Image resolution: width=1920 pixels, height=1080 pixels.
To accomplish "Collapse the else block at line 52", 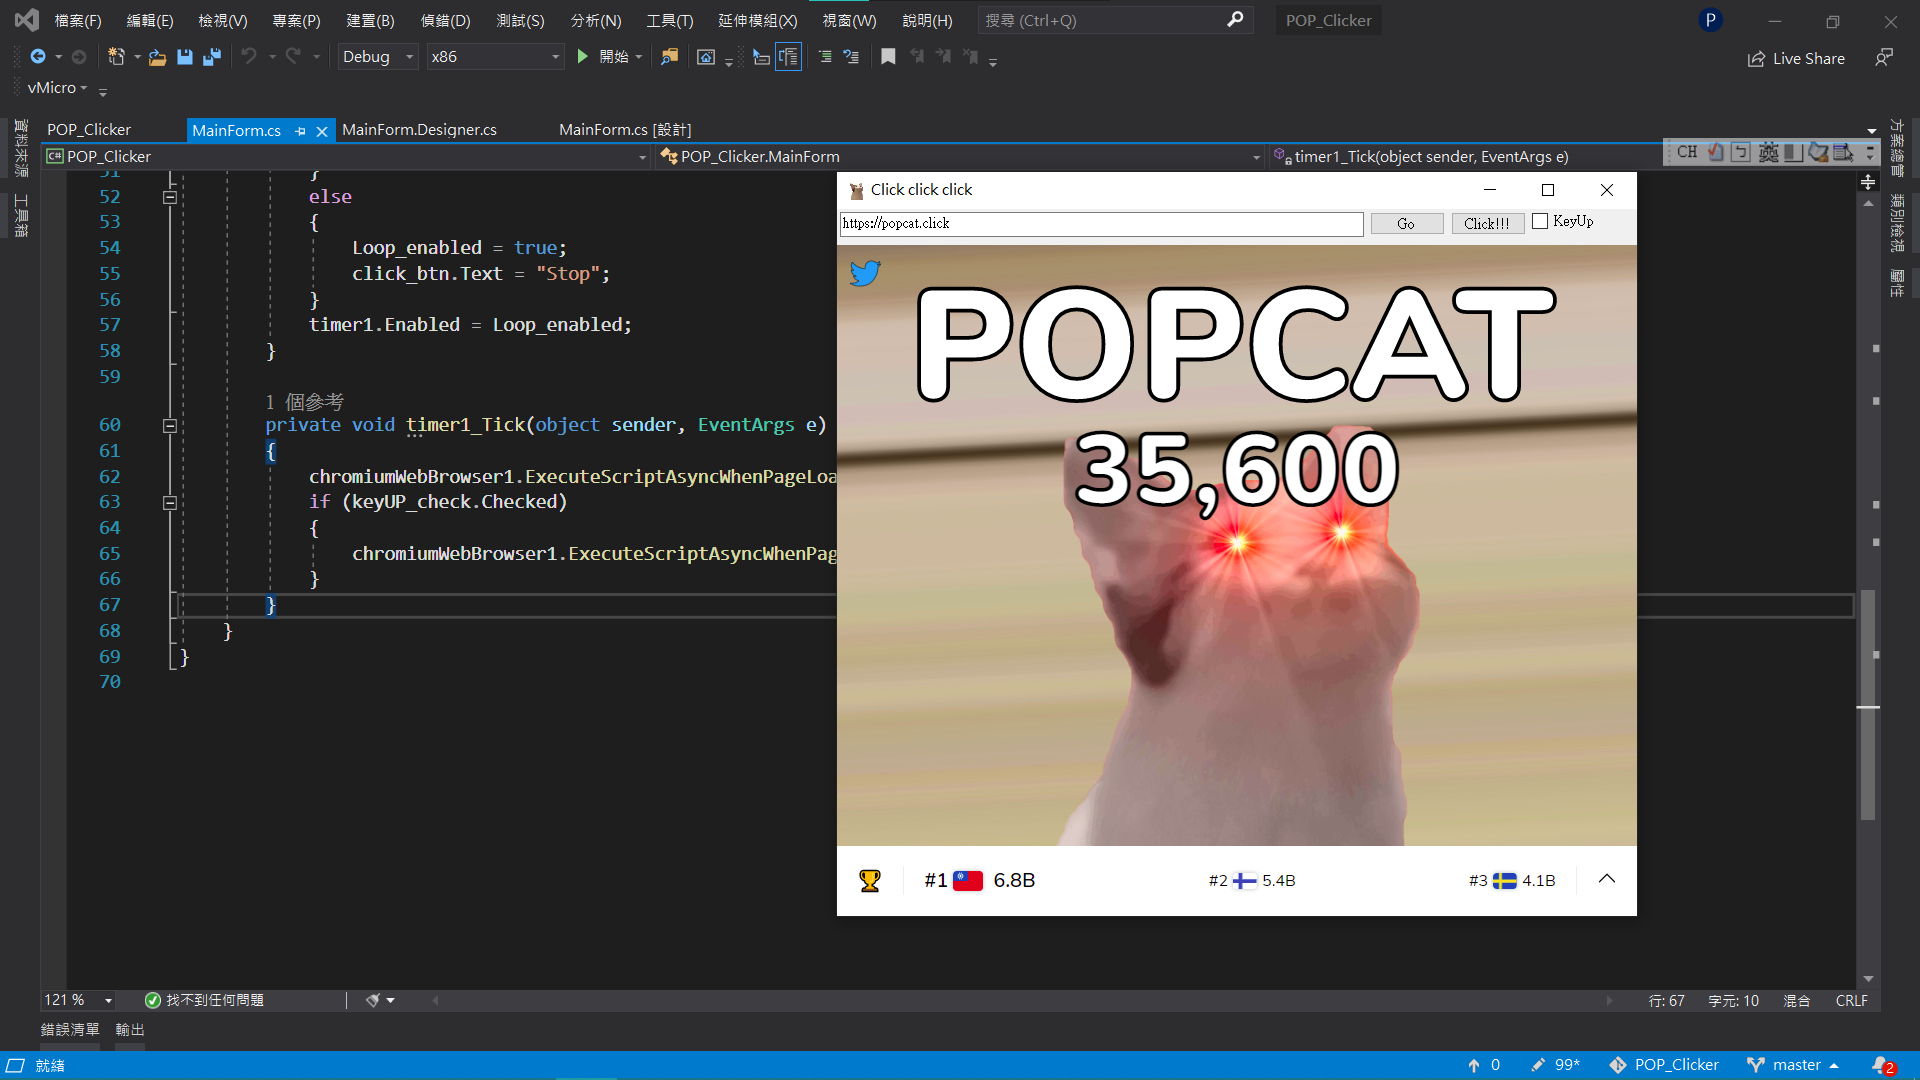I will click(x=170, y=197).
